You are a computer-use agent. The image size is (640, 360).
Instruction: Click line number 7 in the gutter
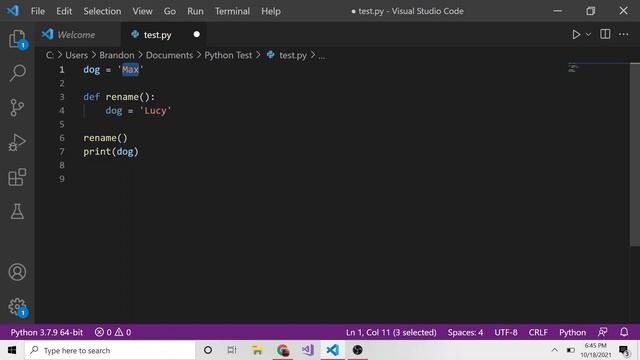62,152
